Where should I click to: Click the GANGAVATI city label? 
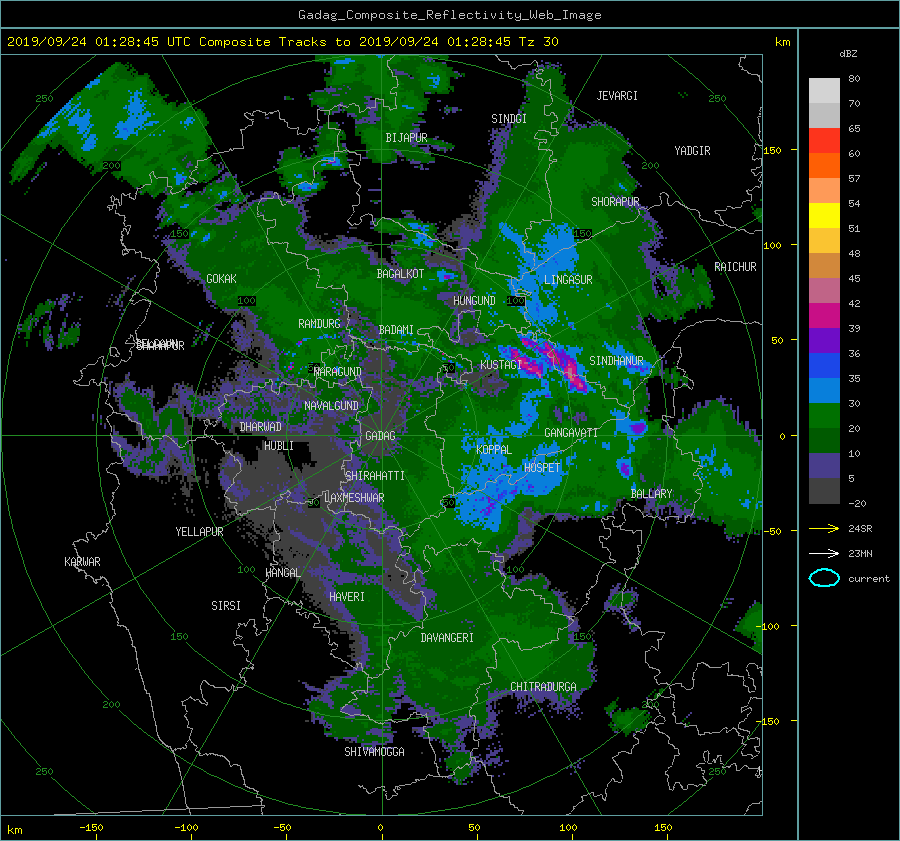click(571, 433)
